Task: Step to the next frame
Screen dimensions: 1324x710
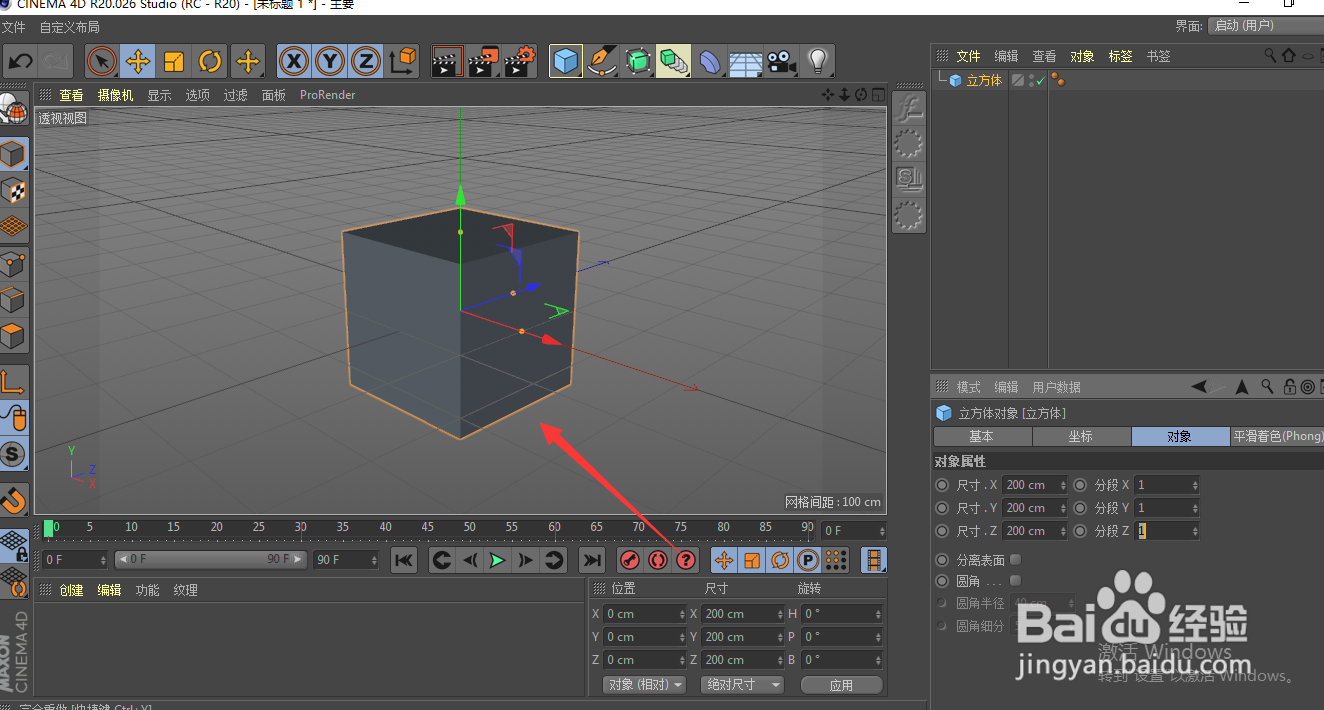Action: pos(525,560)
